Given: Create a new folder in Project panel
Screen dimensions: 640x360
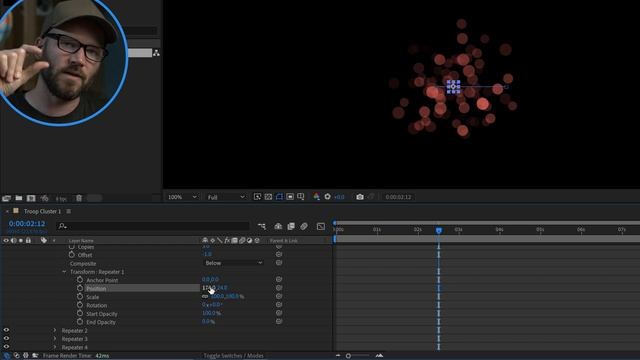Looking at the screenshot, I should (x=19, y=198).
